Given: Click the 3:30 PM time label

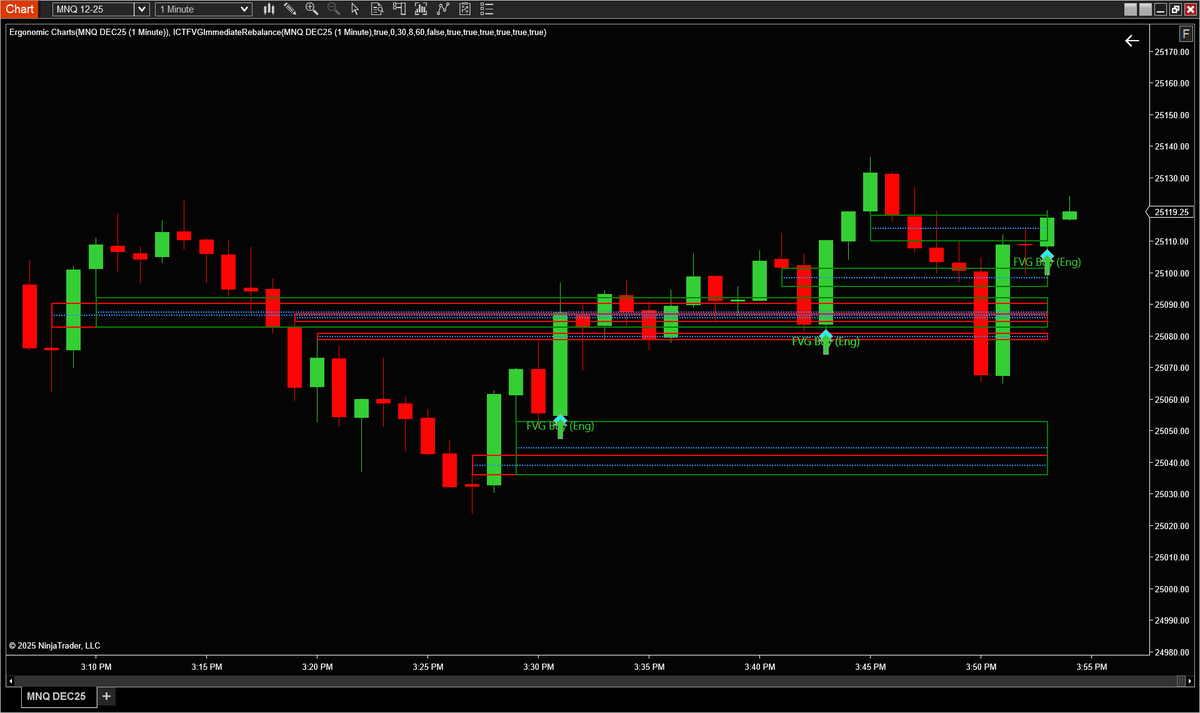Looking at the screenshot, I should [x=538, y=667].
